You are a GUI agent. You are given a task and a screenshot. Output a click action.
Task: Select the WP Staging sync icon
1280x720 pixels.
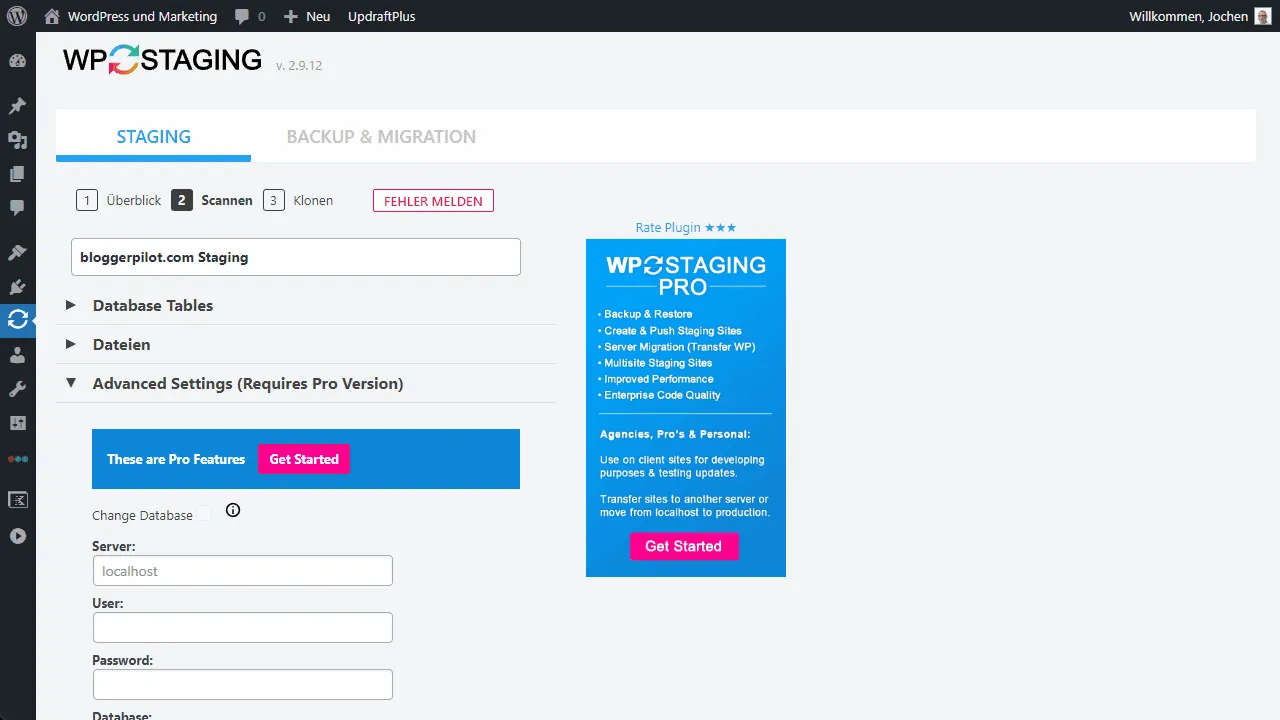click(17, 320)
